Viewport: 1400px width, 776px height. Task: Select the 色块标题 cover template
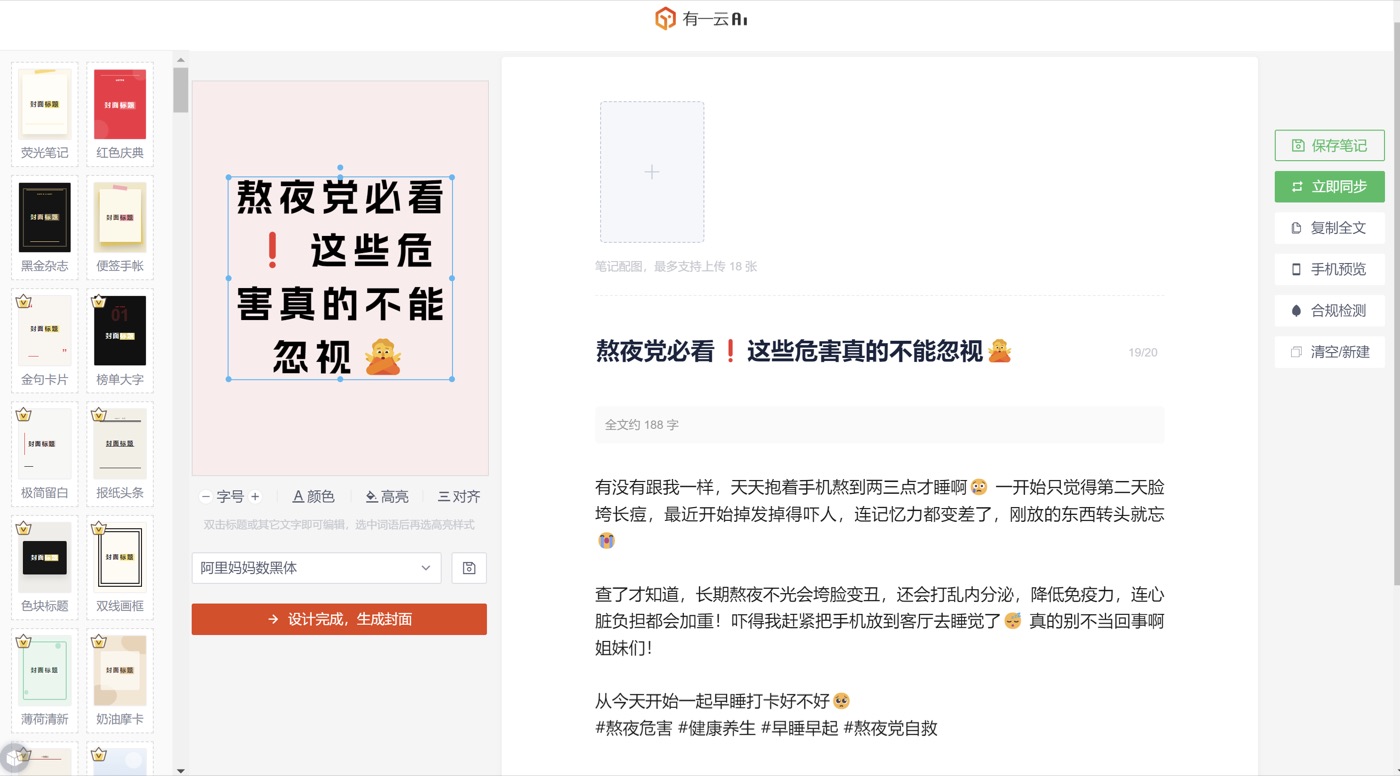pos(45,567)
